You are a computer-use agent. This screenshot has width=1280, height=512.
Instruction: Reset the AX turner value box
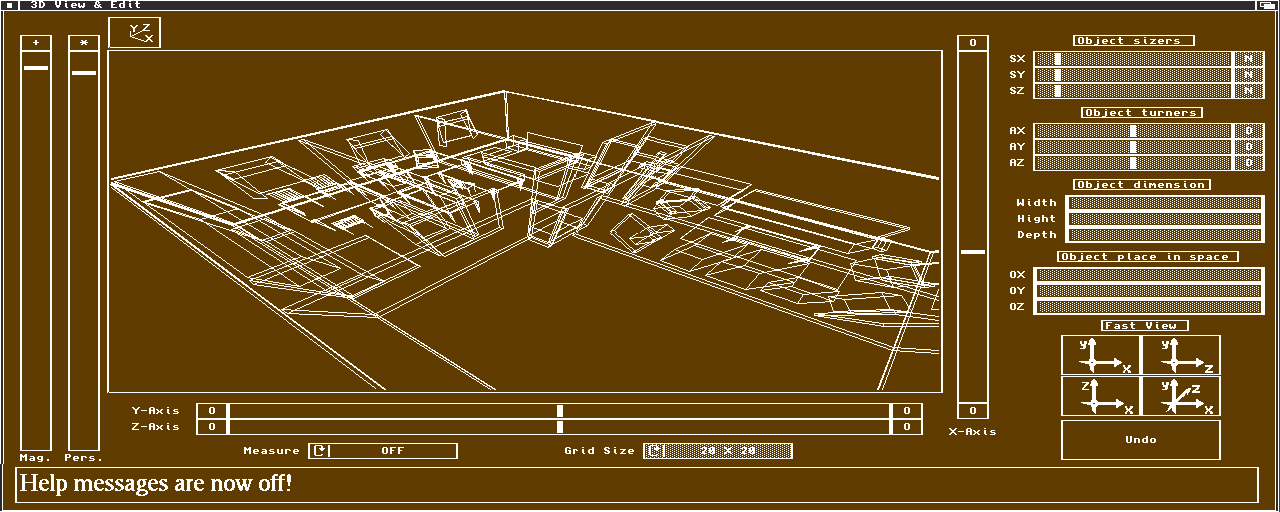(1248, 131)
